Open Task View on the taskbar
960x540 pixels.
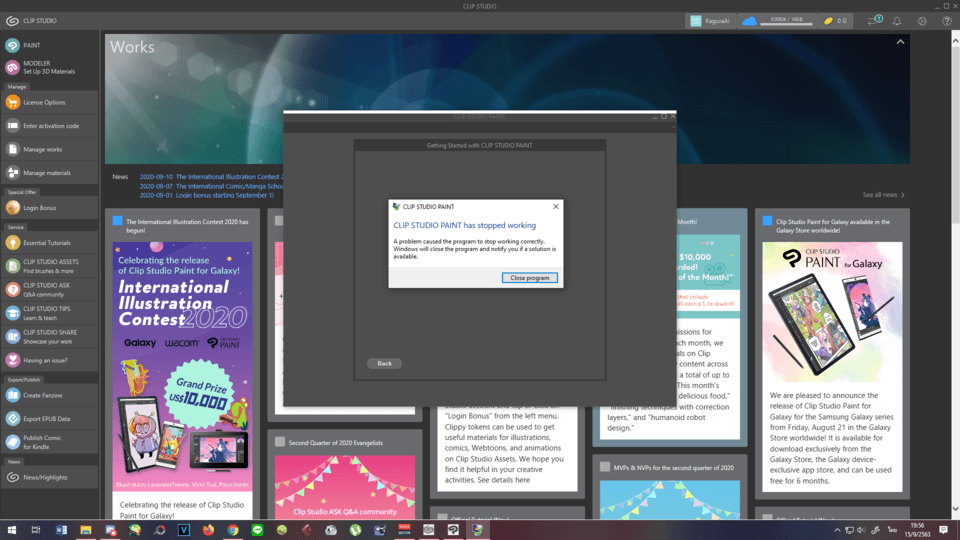tap(36, 530)
